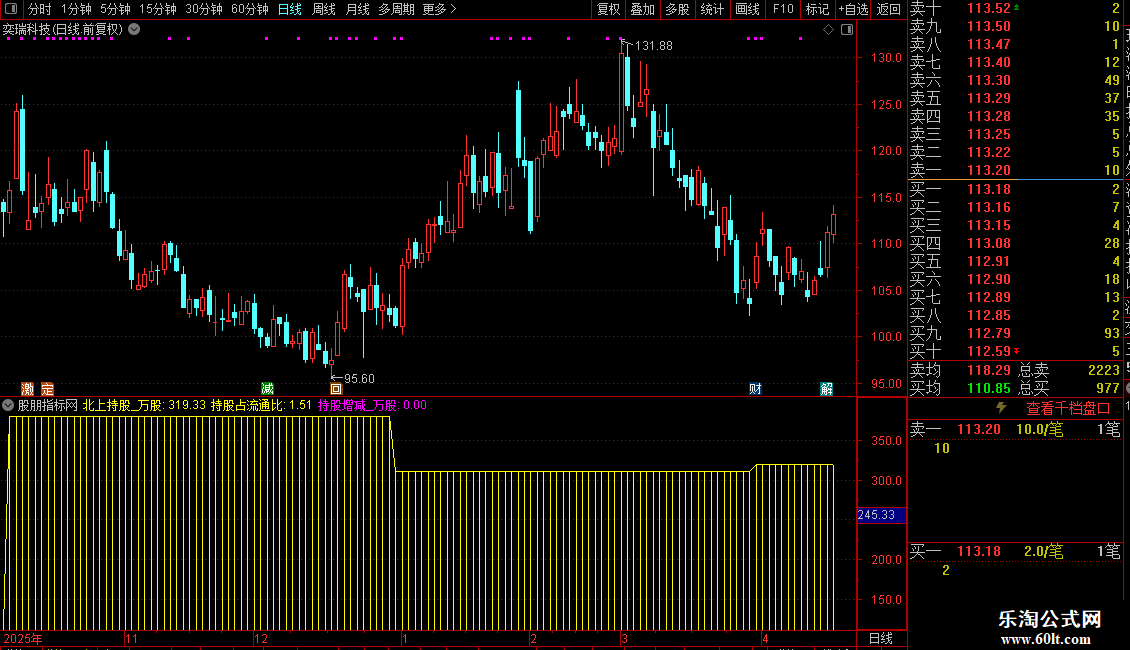
Task: Switch to 分时 intraday view
Action: 39,9
